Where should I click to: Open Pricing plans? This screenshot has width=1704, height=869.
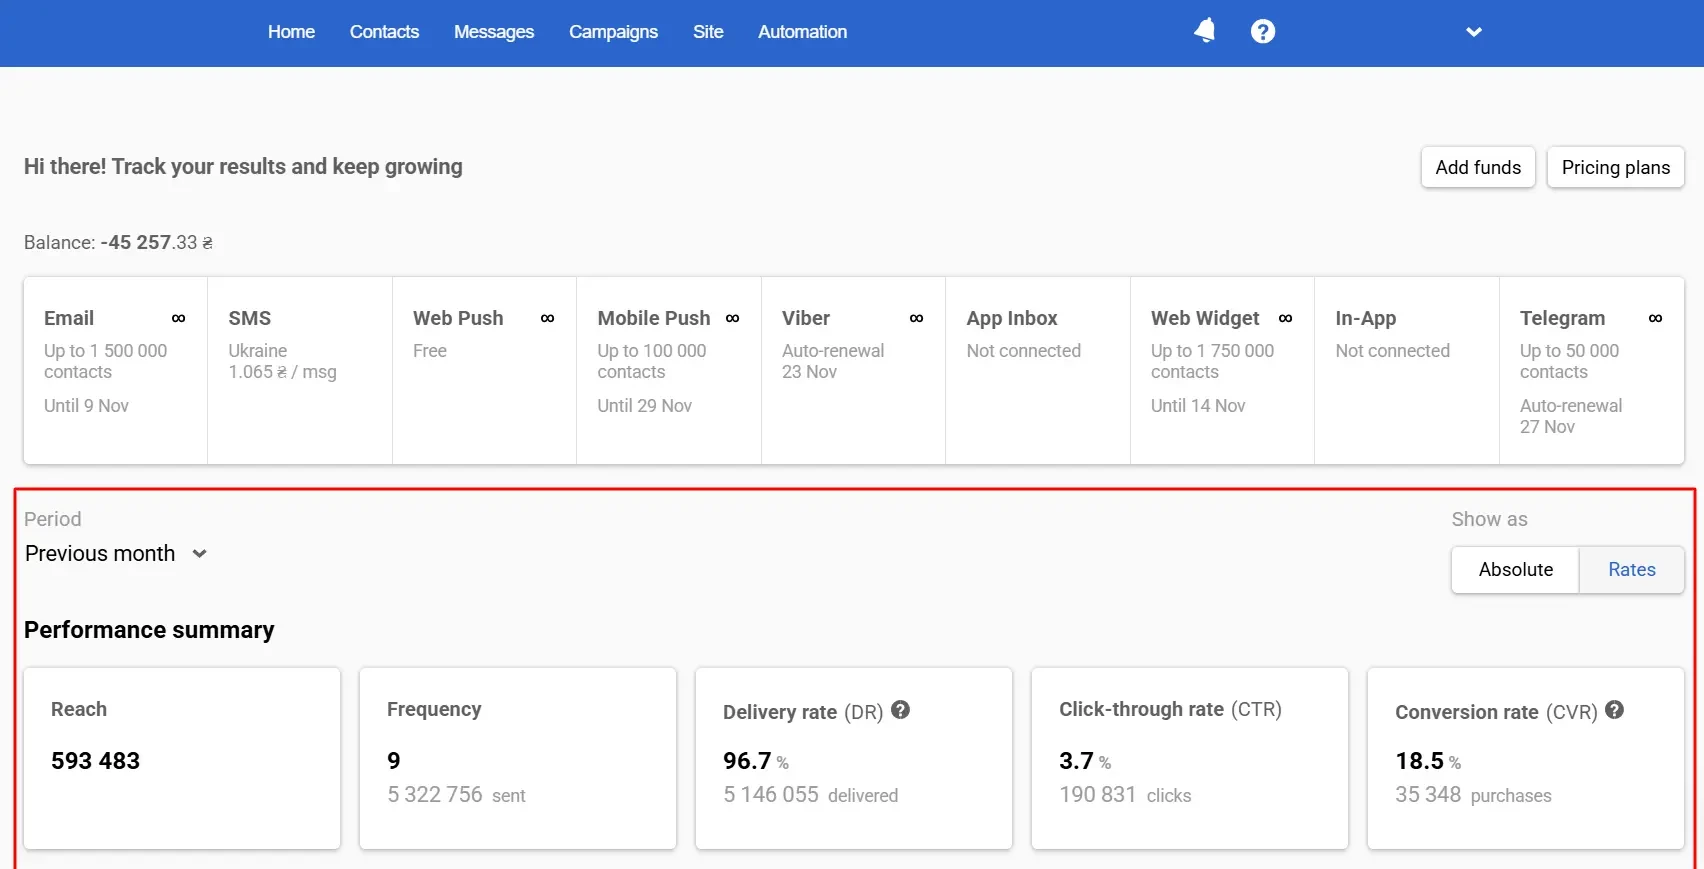tap(1615, 167)
